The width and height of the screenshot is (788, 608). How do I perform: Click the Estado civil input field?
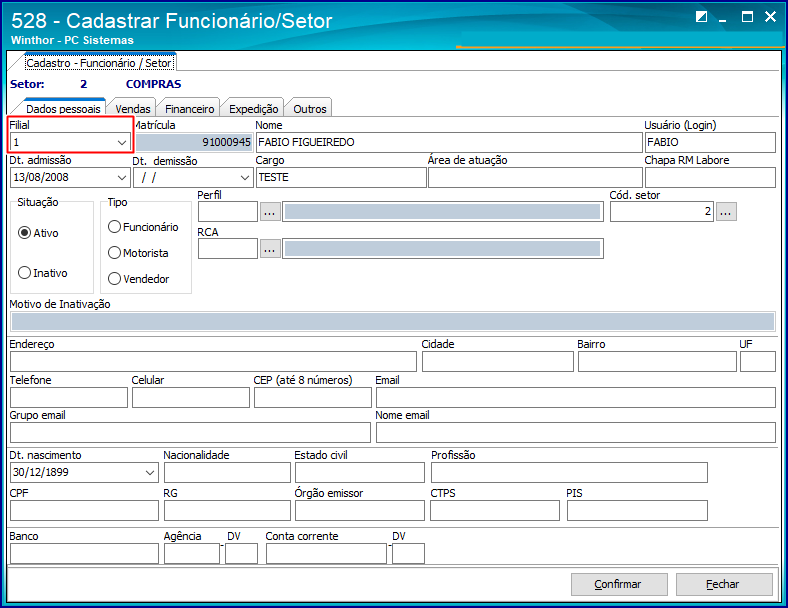360,472
